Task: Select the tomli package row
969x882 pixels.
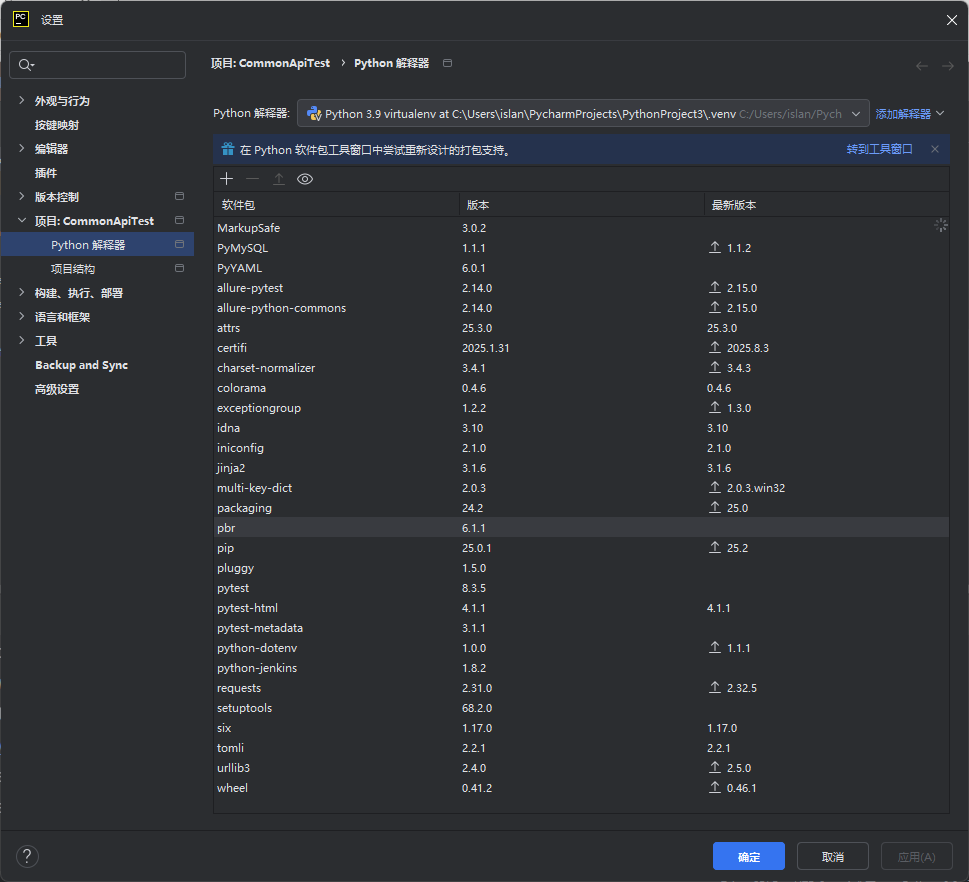Action: point(581,747)
